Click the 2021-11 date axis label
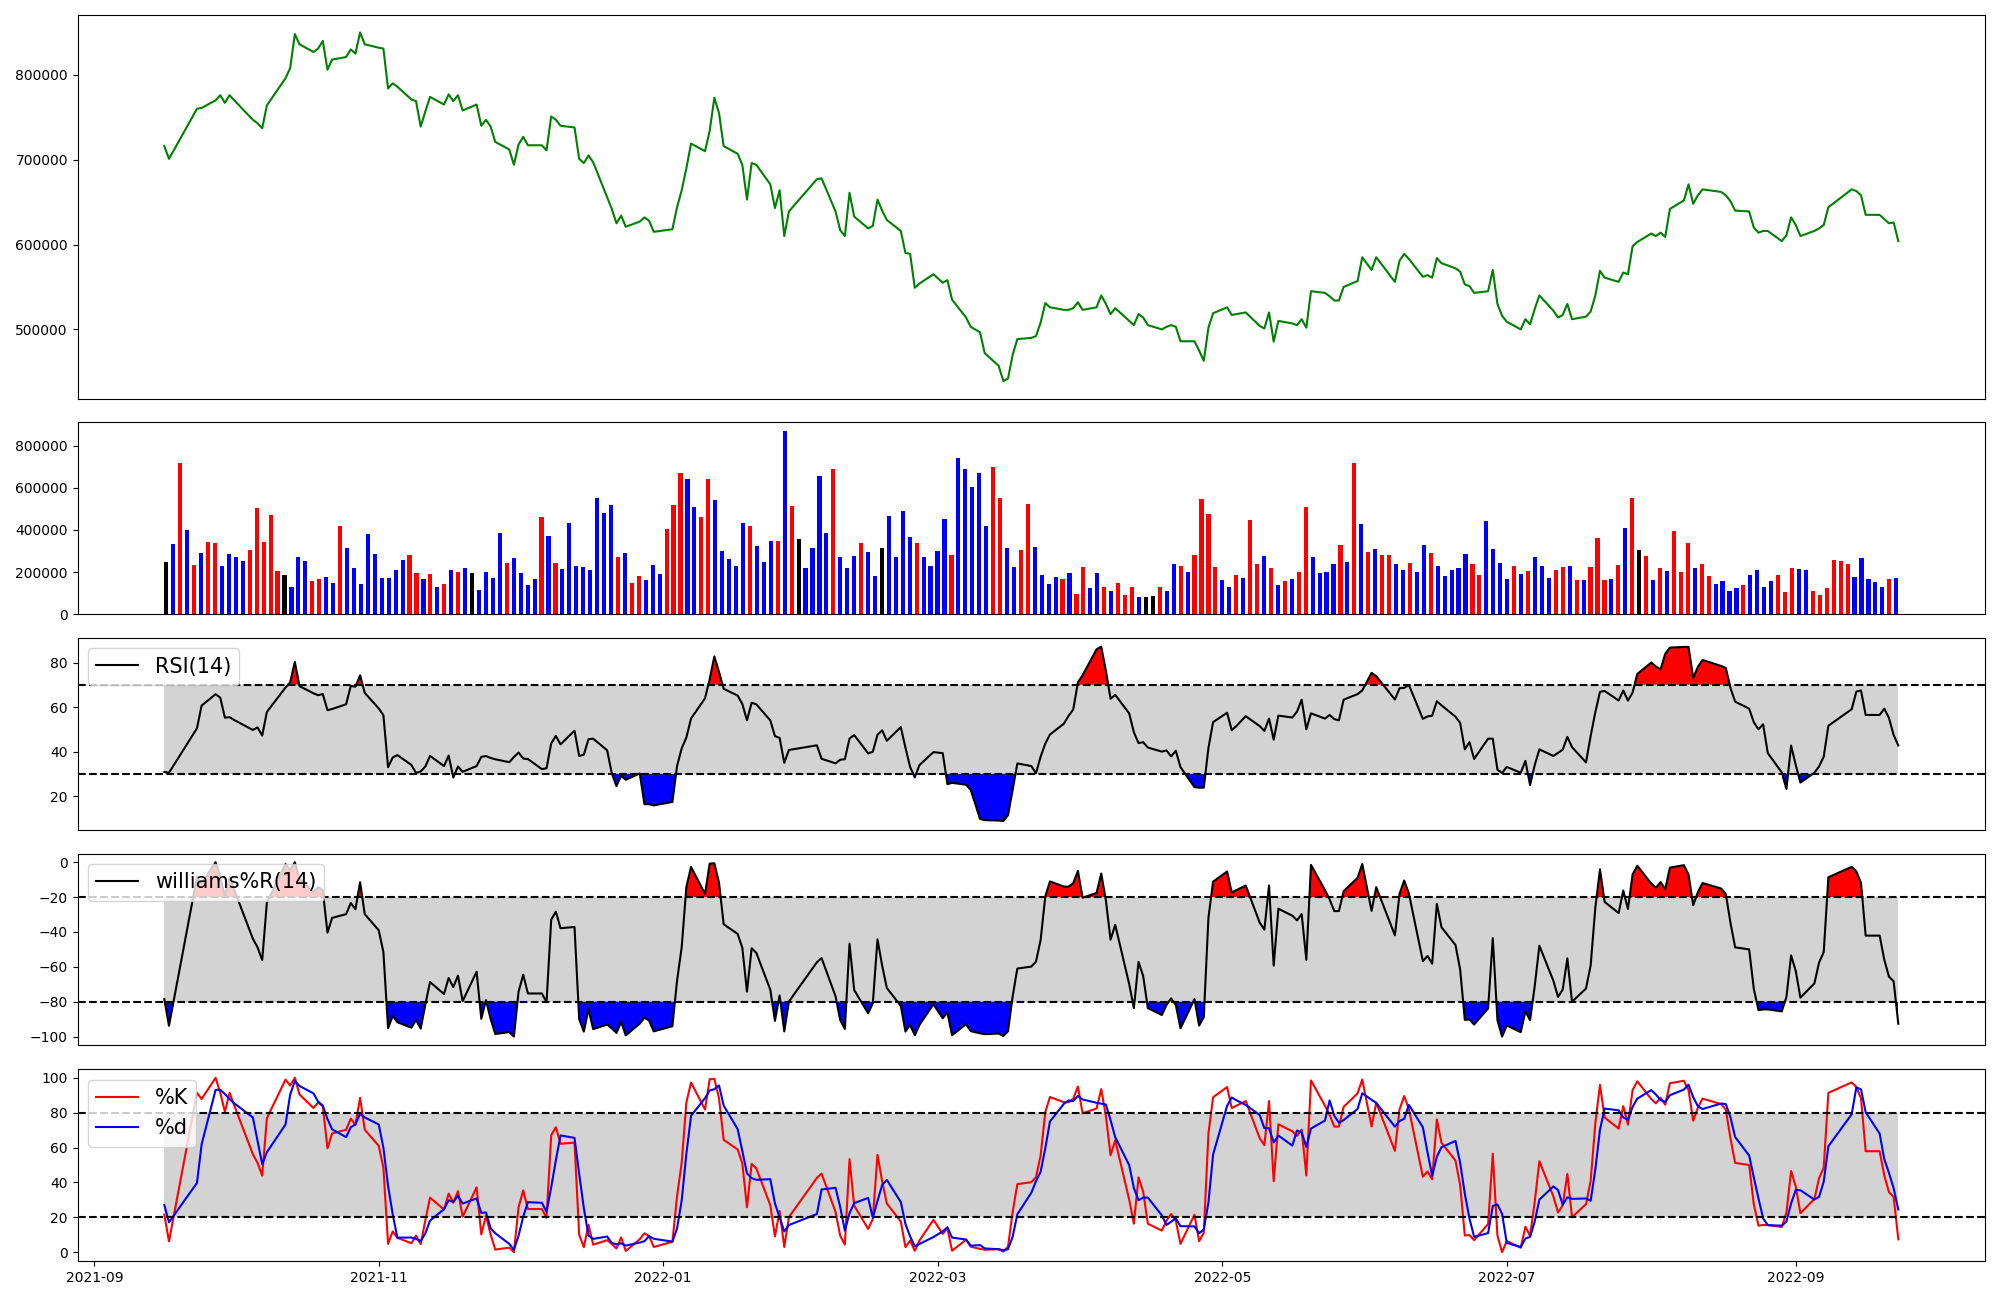 380,1277
